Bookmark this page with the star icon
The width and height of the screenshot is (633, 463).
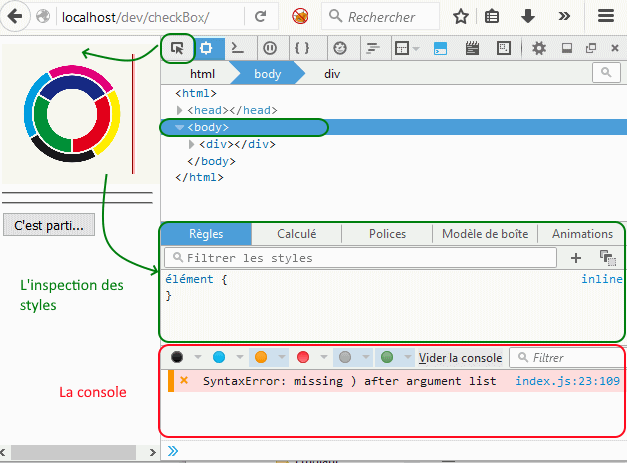[x=460, y=17]
